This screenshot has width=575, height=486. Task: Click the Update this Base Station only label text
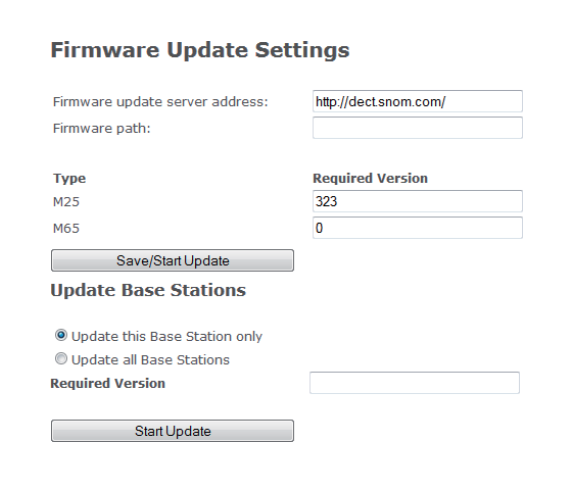[167, 336]
